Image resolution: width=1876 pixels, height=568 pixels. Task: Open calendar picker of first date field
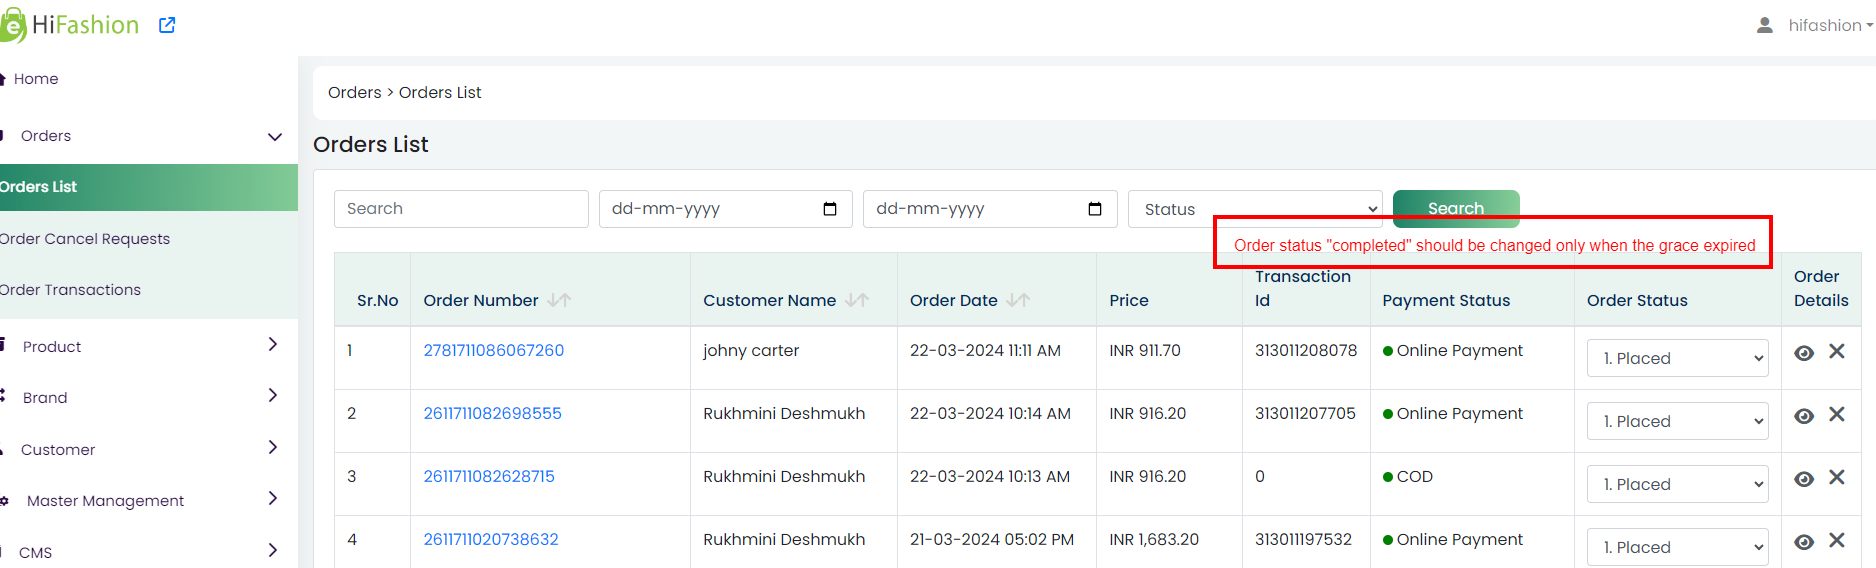[x=830, y=209]
